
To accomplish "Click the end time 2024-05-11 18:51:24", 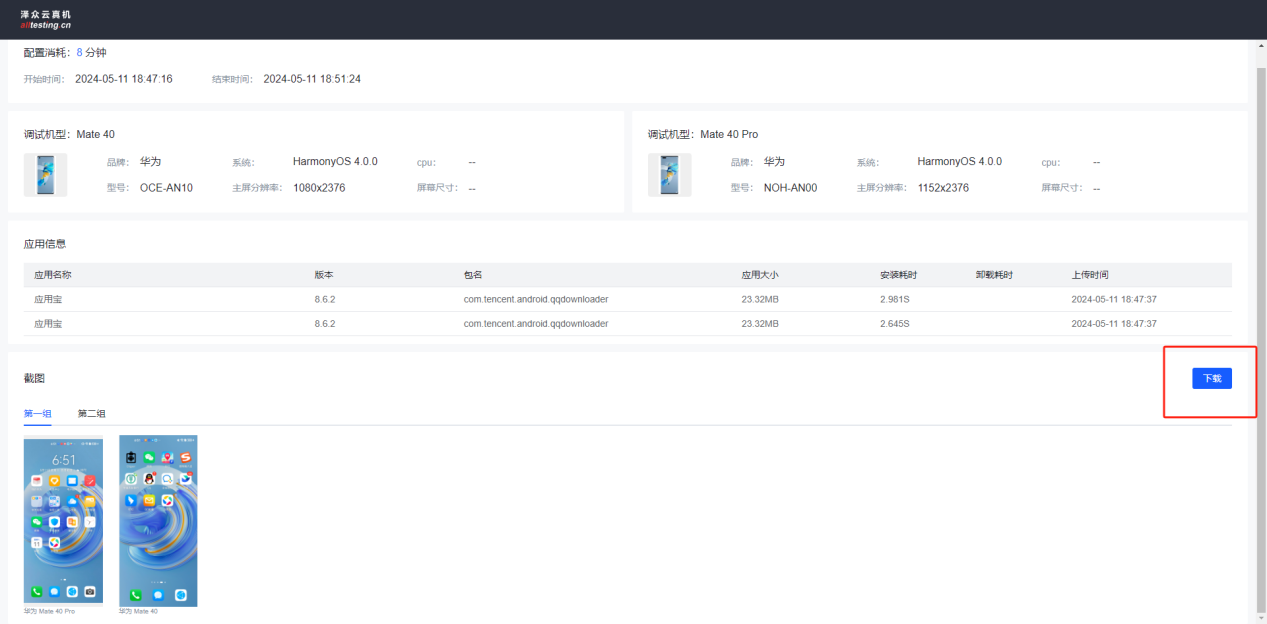I will coord(312,79).
